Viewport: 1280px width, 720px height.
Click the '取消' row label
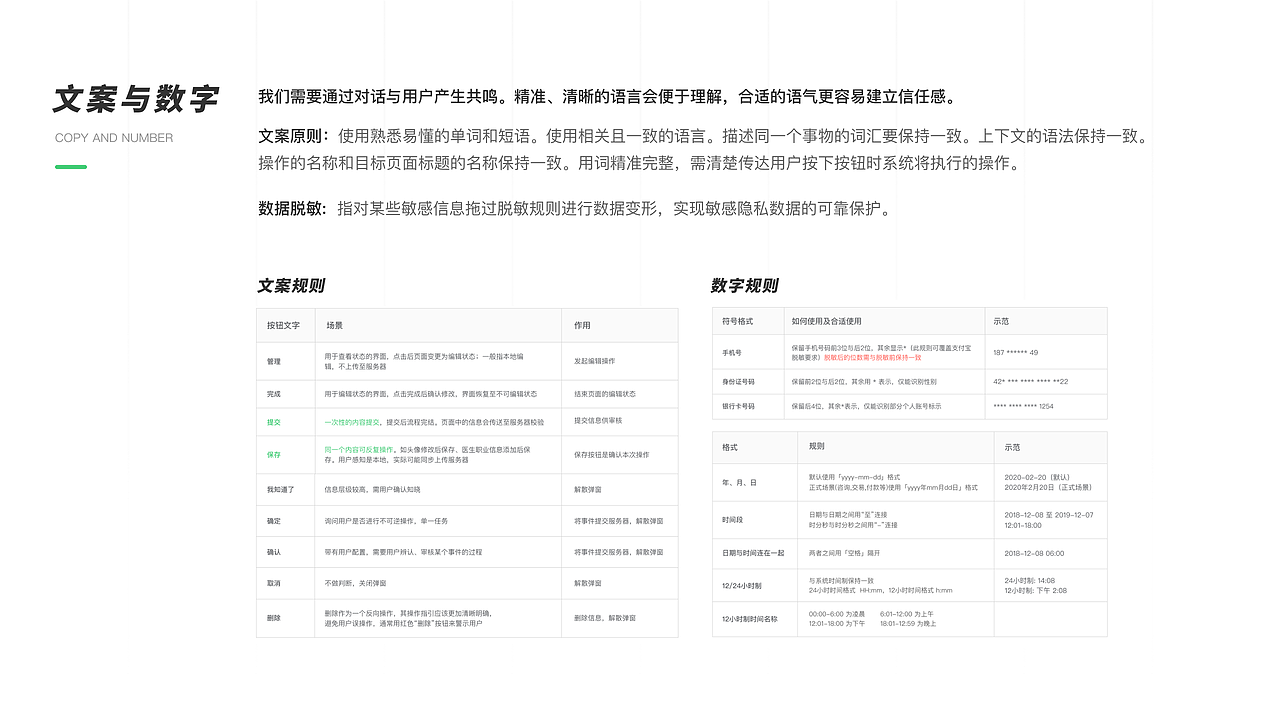click(x=274, y=583)
